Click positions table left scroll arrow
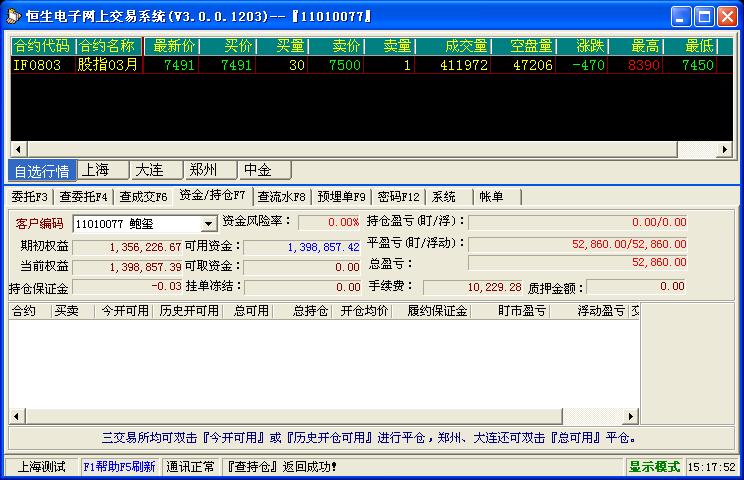 tap(17, 416)
